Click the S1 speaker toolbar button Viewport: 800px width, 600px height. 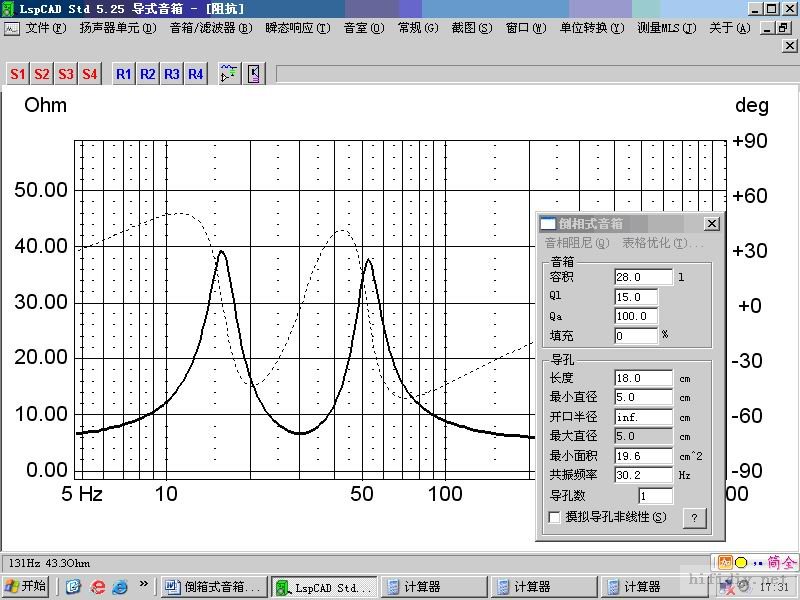click(18, 74)
